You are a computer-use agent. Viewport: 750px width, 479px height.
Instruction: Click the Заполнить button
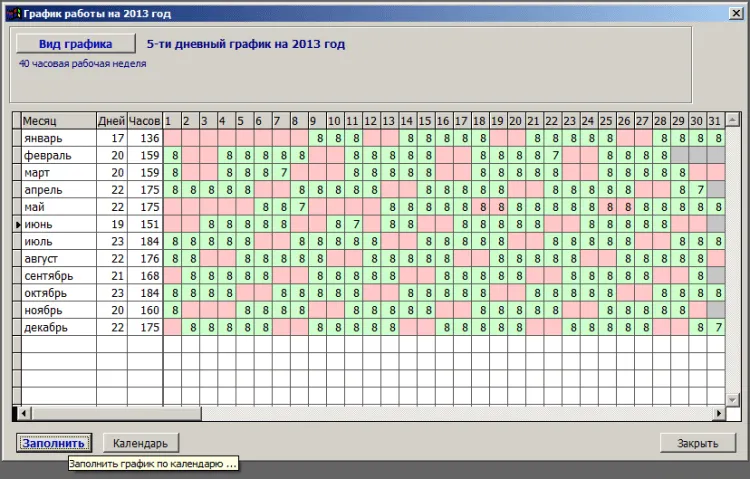[54, 443]
